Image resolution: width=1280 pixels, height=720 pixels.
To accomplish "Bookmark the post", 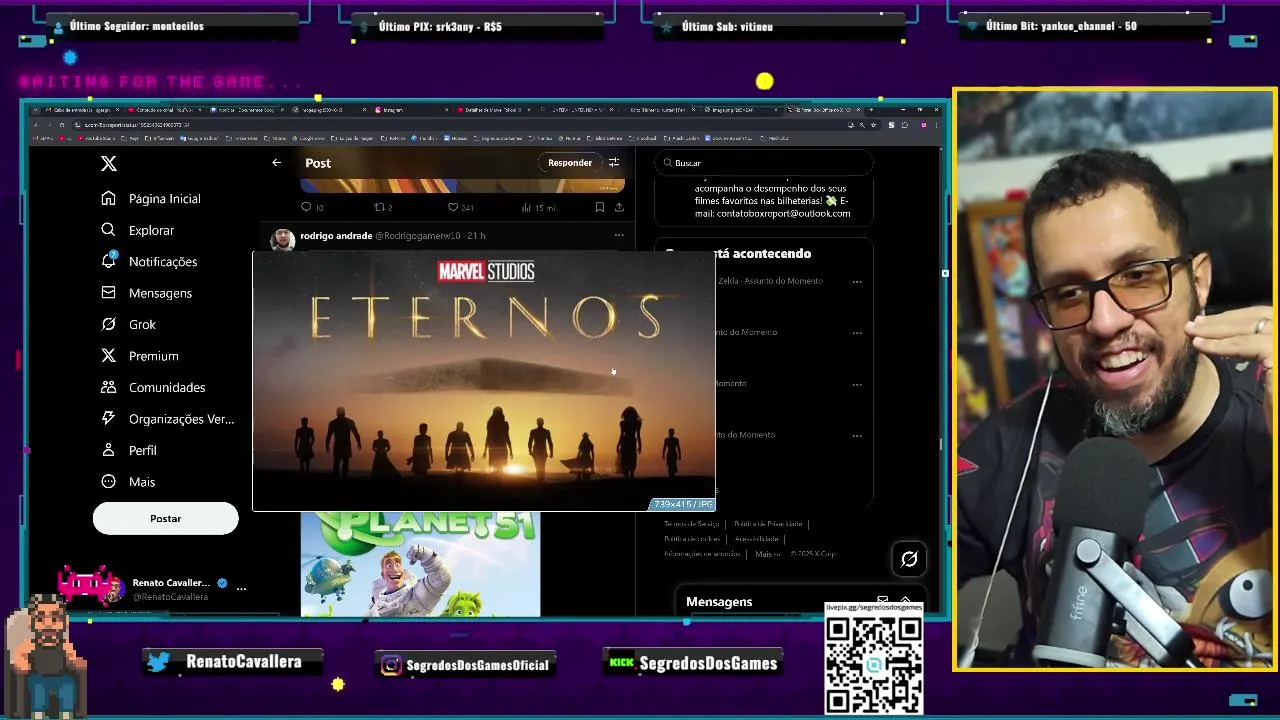I will [599, 207].
